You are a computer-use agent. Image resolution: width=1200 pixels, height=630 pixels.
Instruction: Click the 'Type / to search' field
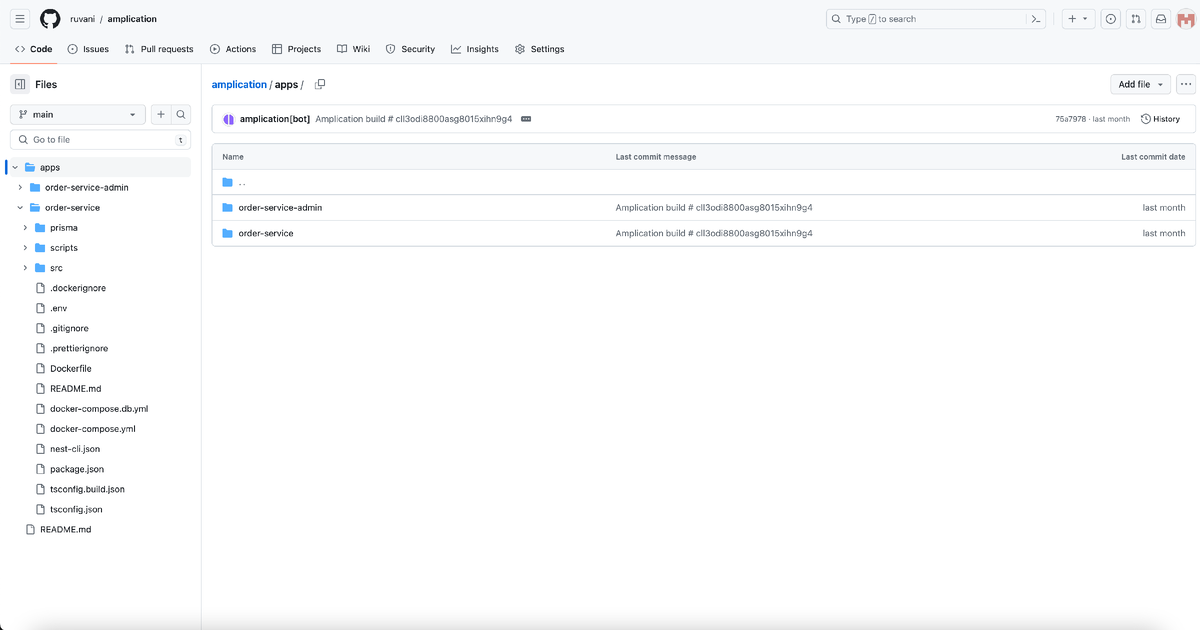pos(928,19)
